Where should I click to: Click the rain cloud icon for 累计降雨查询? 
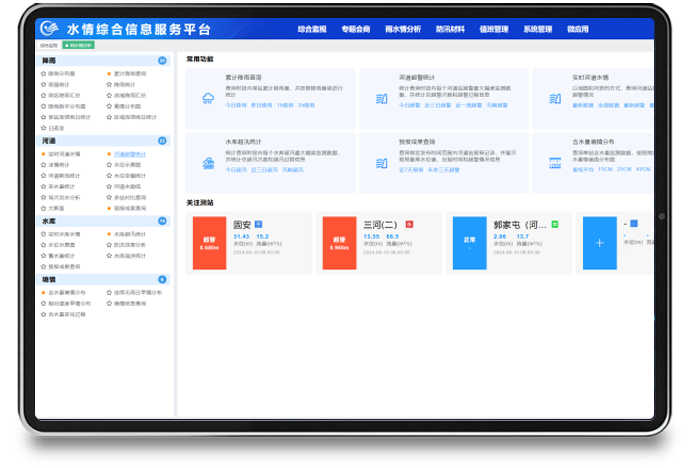click(209, 97)
